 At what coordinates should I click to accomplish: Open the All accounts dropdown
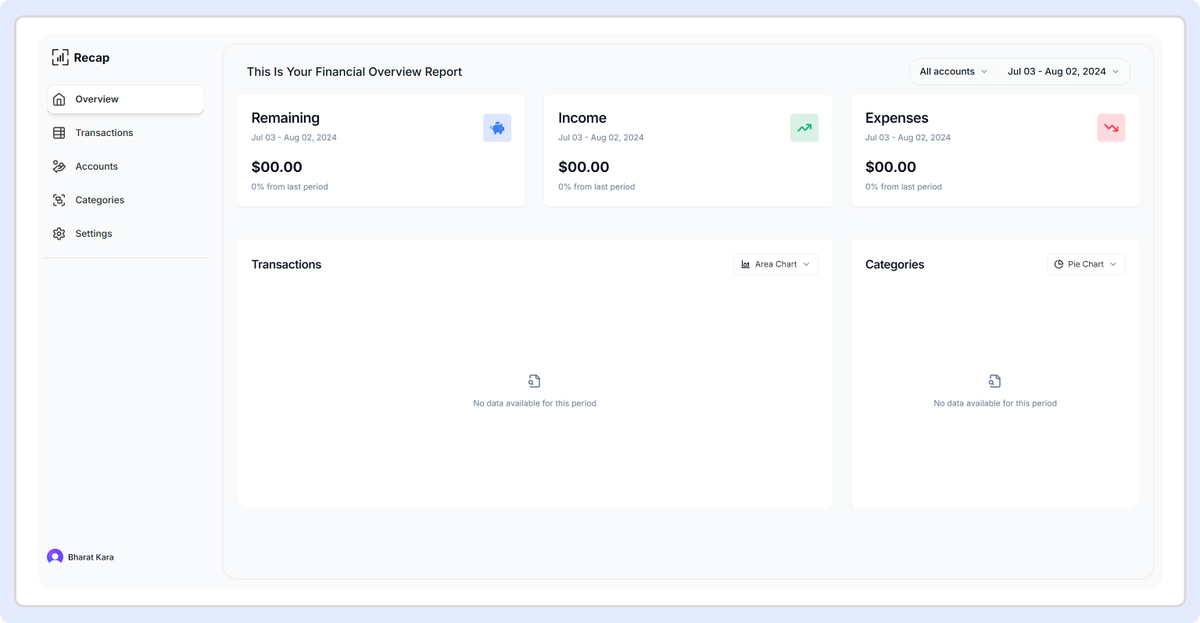(x=953, y=72)
